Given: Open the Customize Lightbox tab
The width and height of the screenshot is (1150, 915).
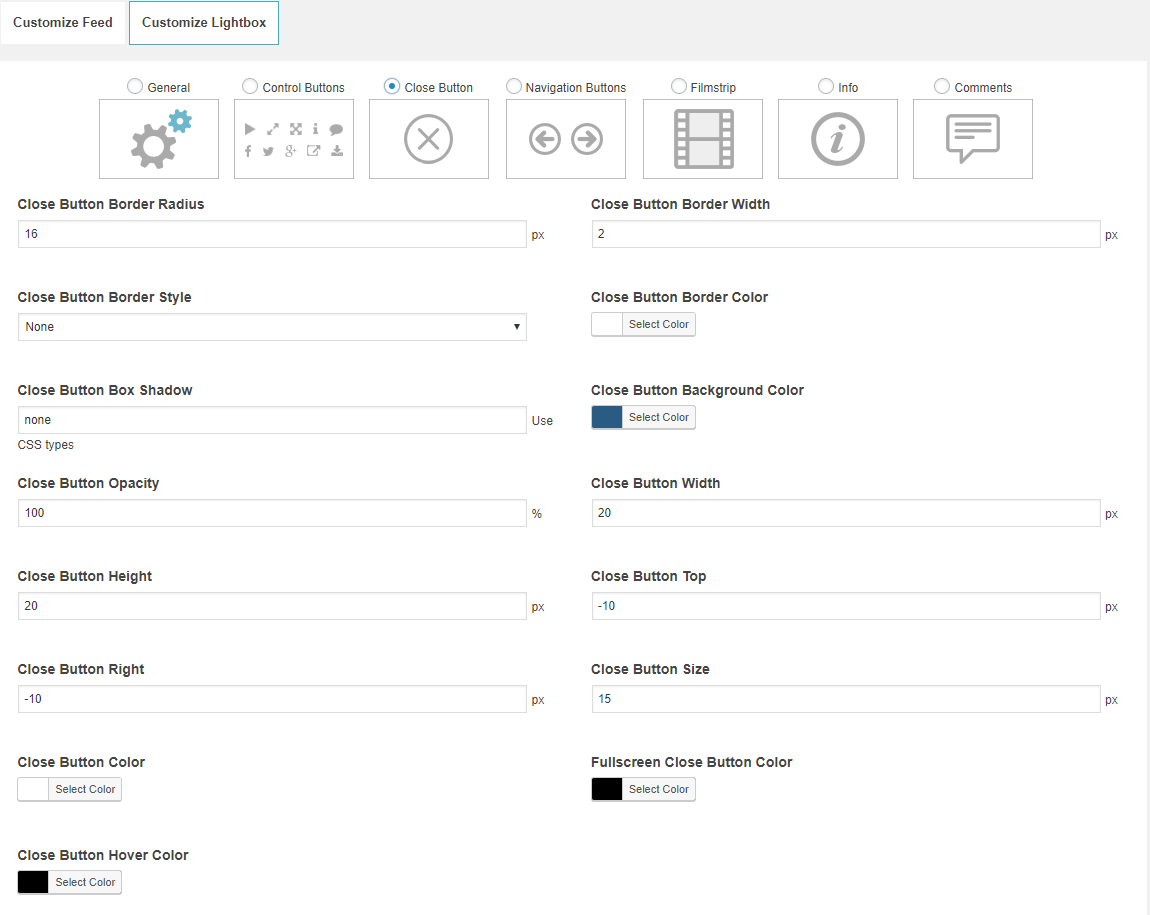Looking at the screenshot, I should click(204, 22).
